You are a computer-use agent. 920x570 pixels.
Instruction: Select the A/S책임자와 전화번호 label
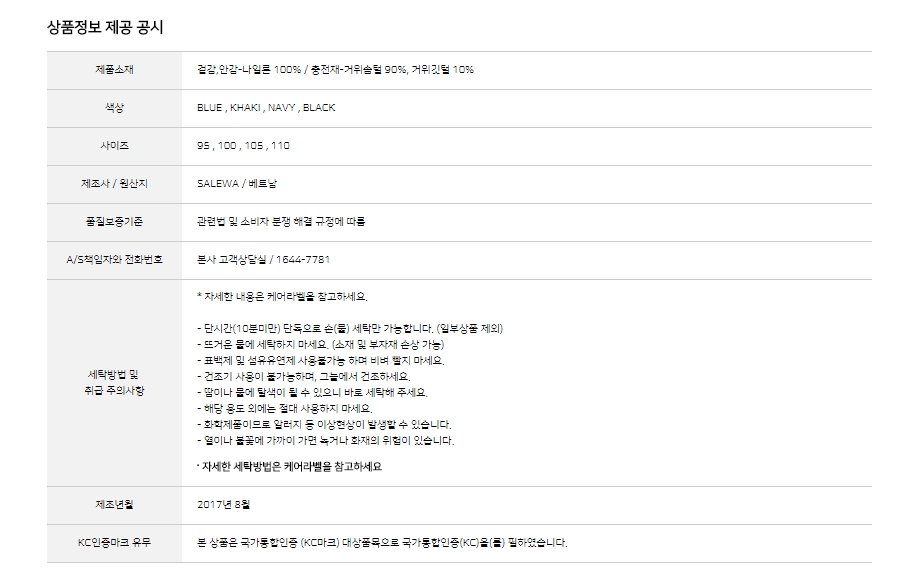115,260
